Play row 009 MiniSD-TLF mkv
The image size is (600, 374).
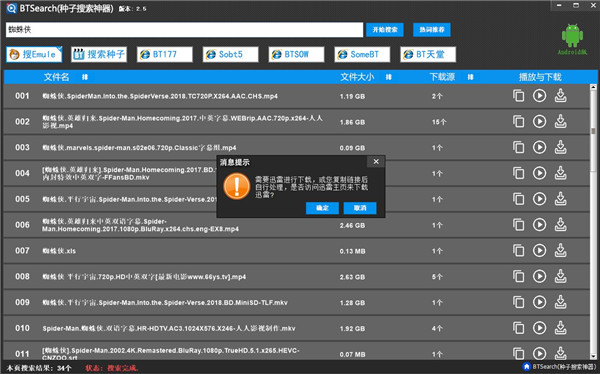coord(540,302)
